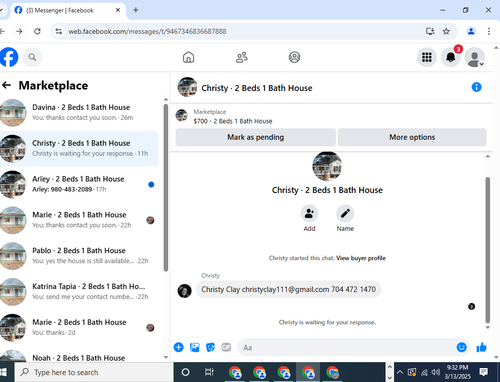This screenshot has height=382, width=500.
Task: Click the Marketplace listing thumbnail at $700
Action: coord(182,115)
